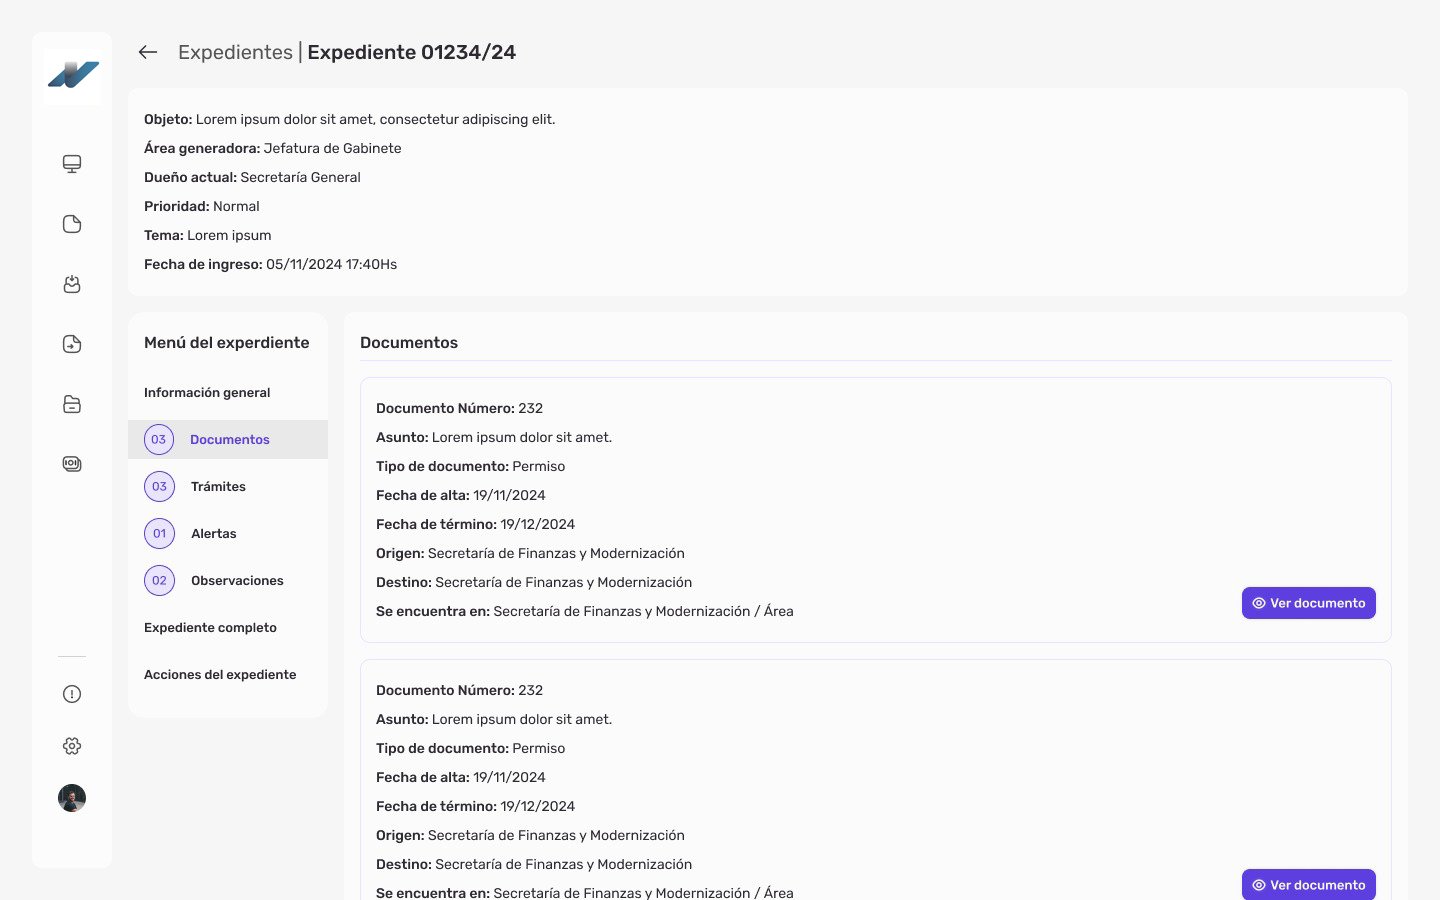Open Acciones del expediente
Viewport: 1440px width, 900px height.
pos(220,675)
